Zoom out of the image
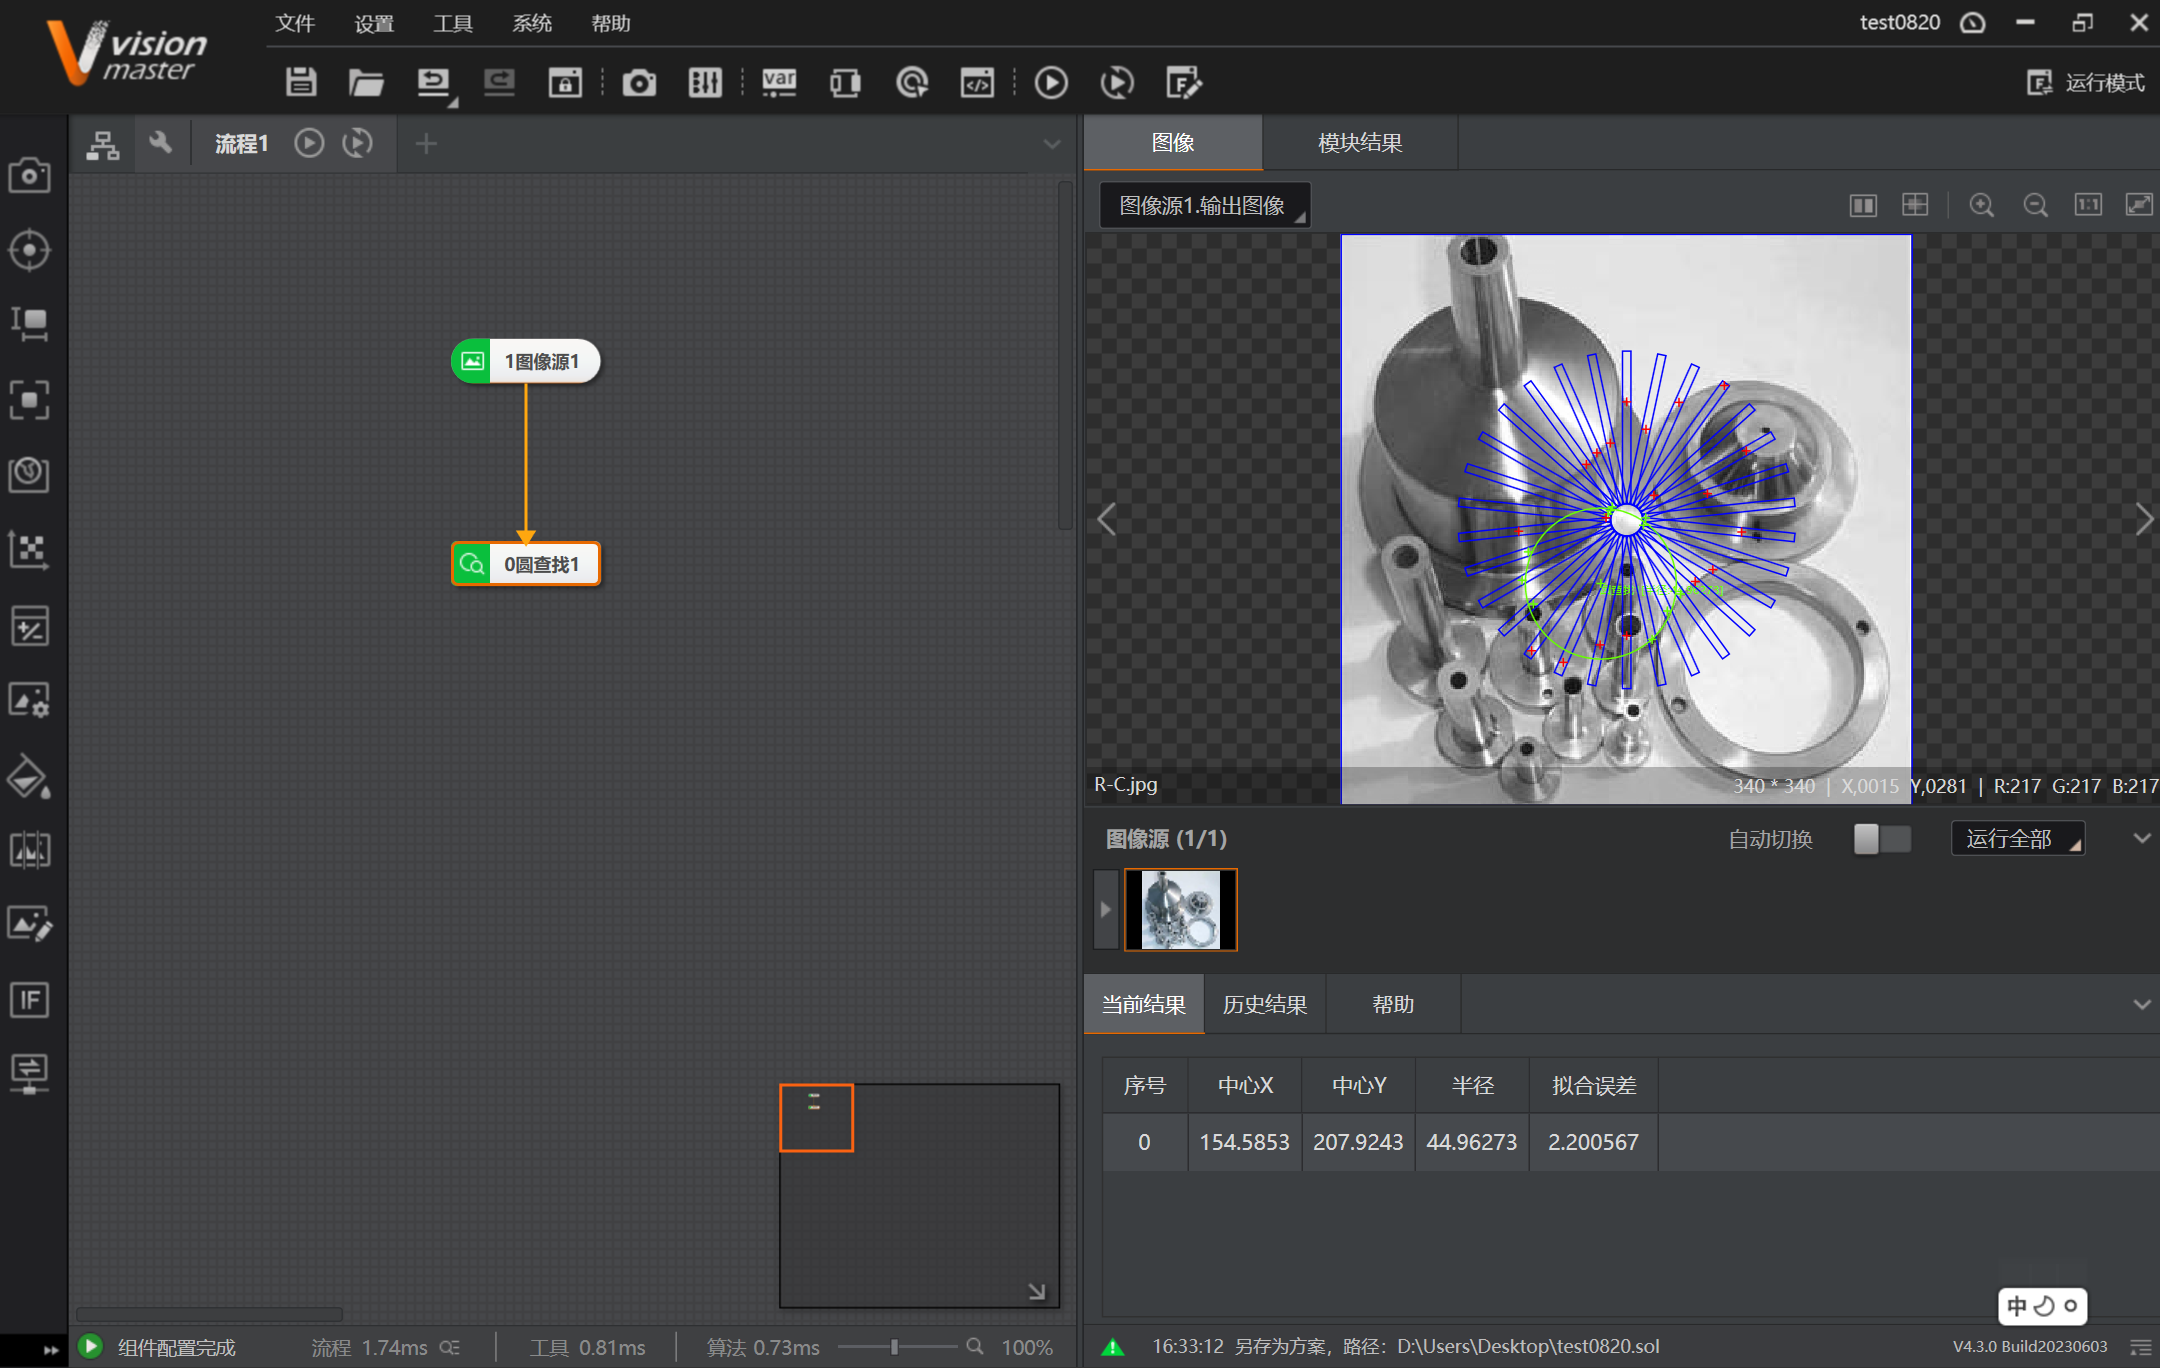Image resolution: width=2160 pixels, height=1368 pixels. (x=2035, y=205)
